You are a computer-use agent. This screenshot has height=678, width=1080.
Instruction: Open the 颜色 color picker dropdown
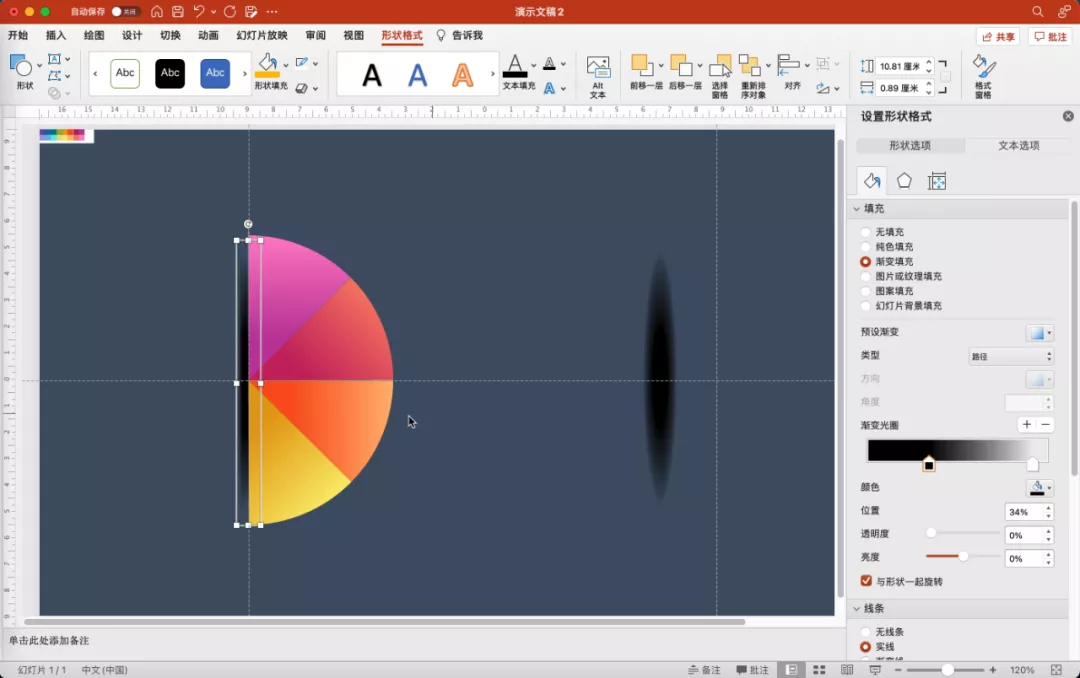pos(1039,488)
